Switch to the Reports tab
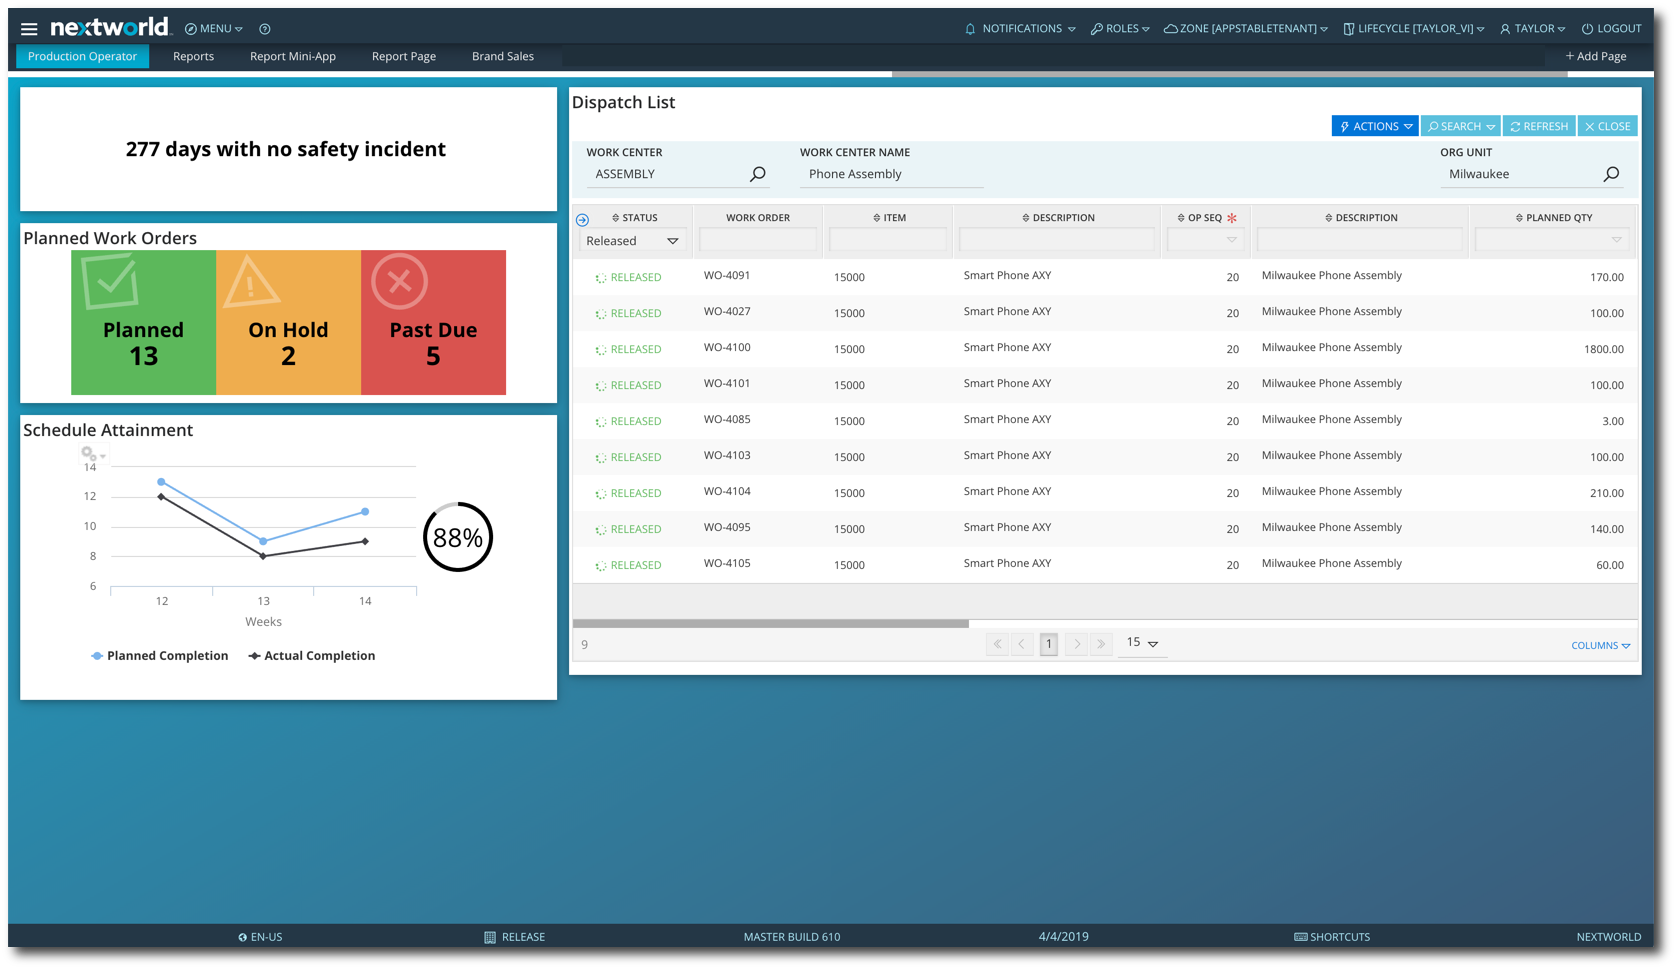 click(193, 56)
